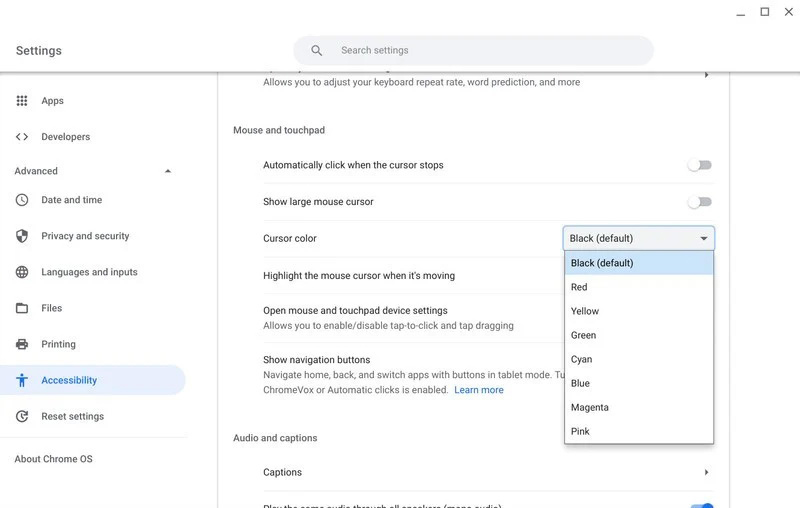The image size is (800, 508).
Task: Open the Learn more link
Action: click(479, 390)
